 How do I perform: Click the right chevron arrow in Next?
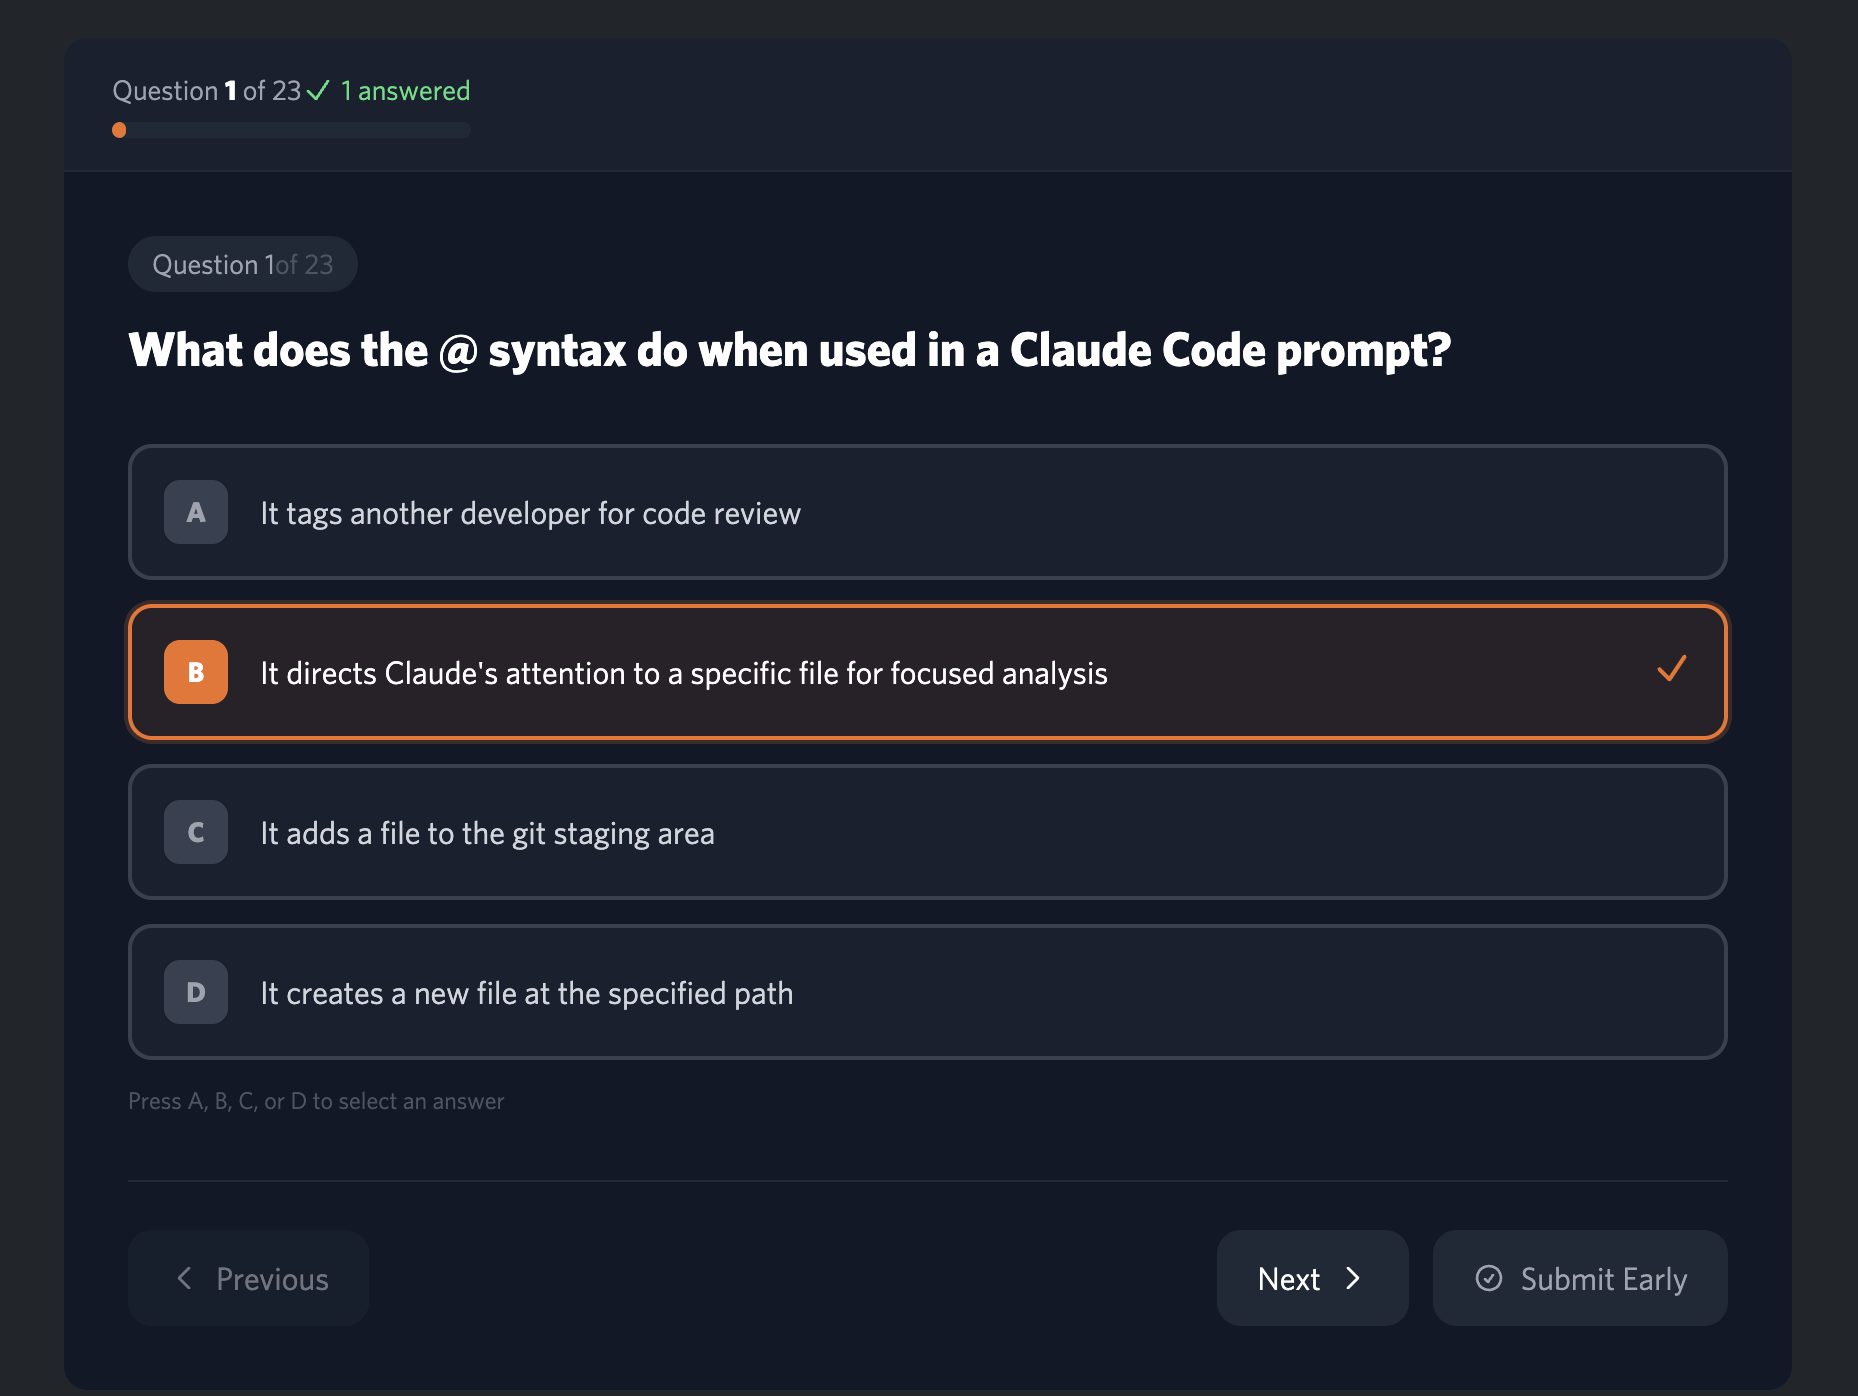1353,1278
